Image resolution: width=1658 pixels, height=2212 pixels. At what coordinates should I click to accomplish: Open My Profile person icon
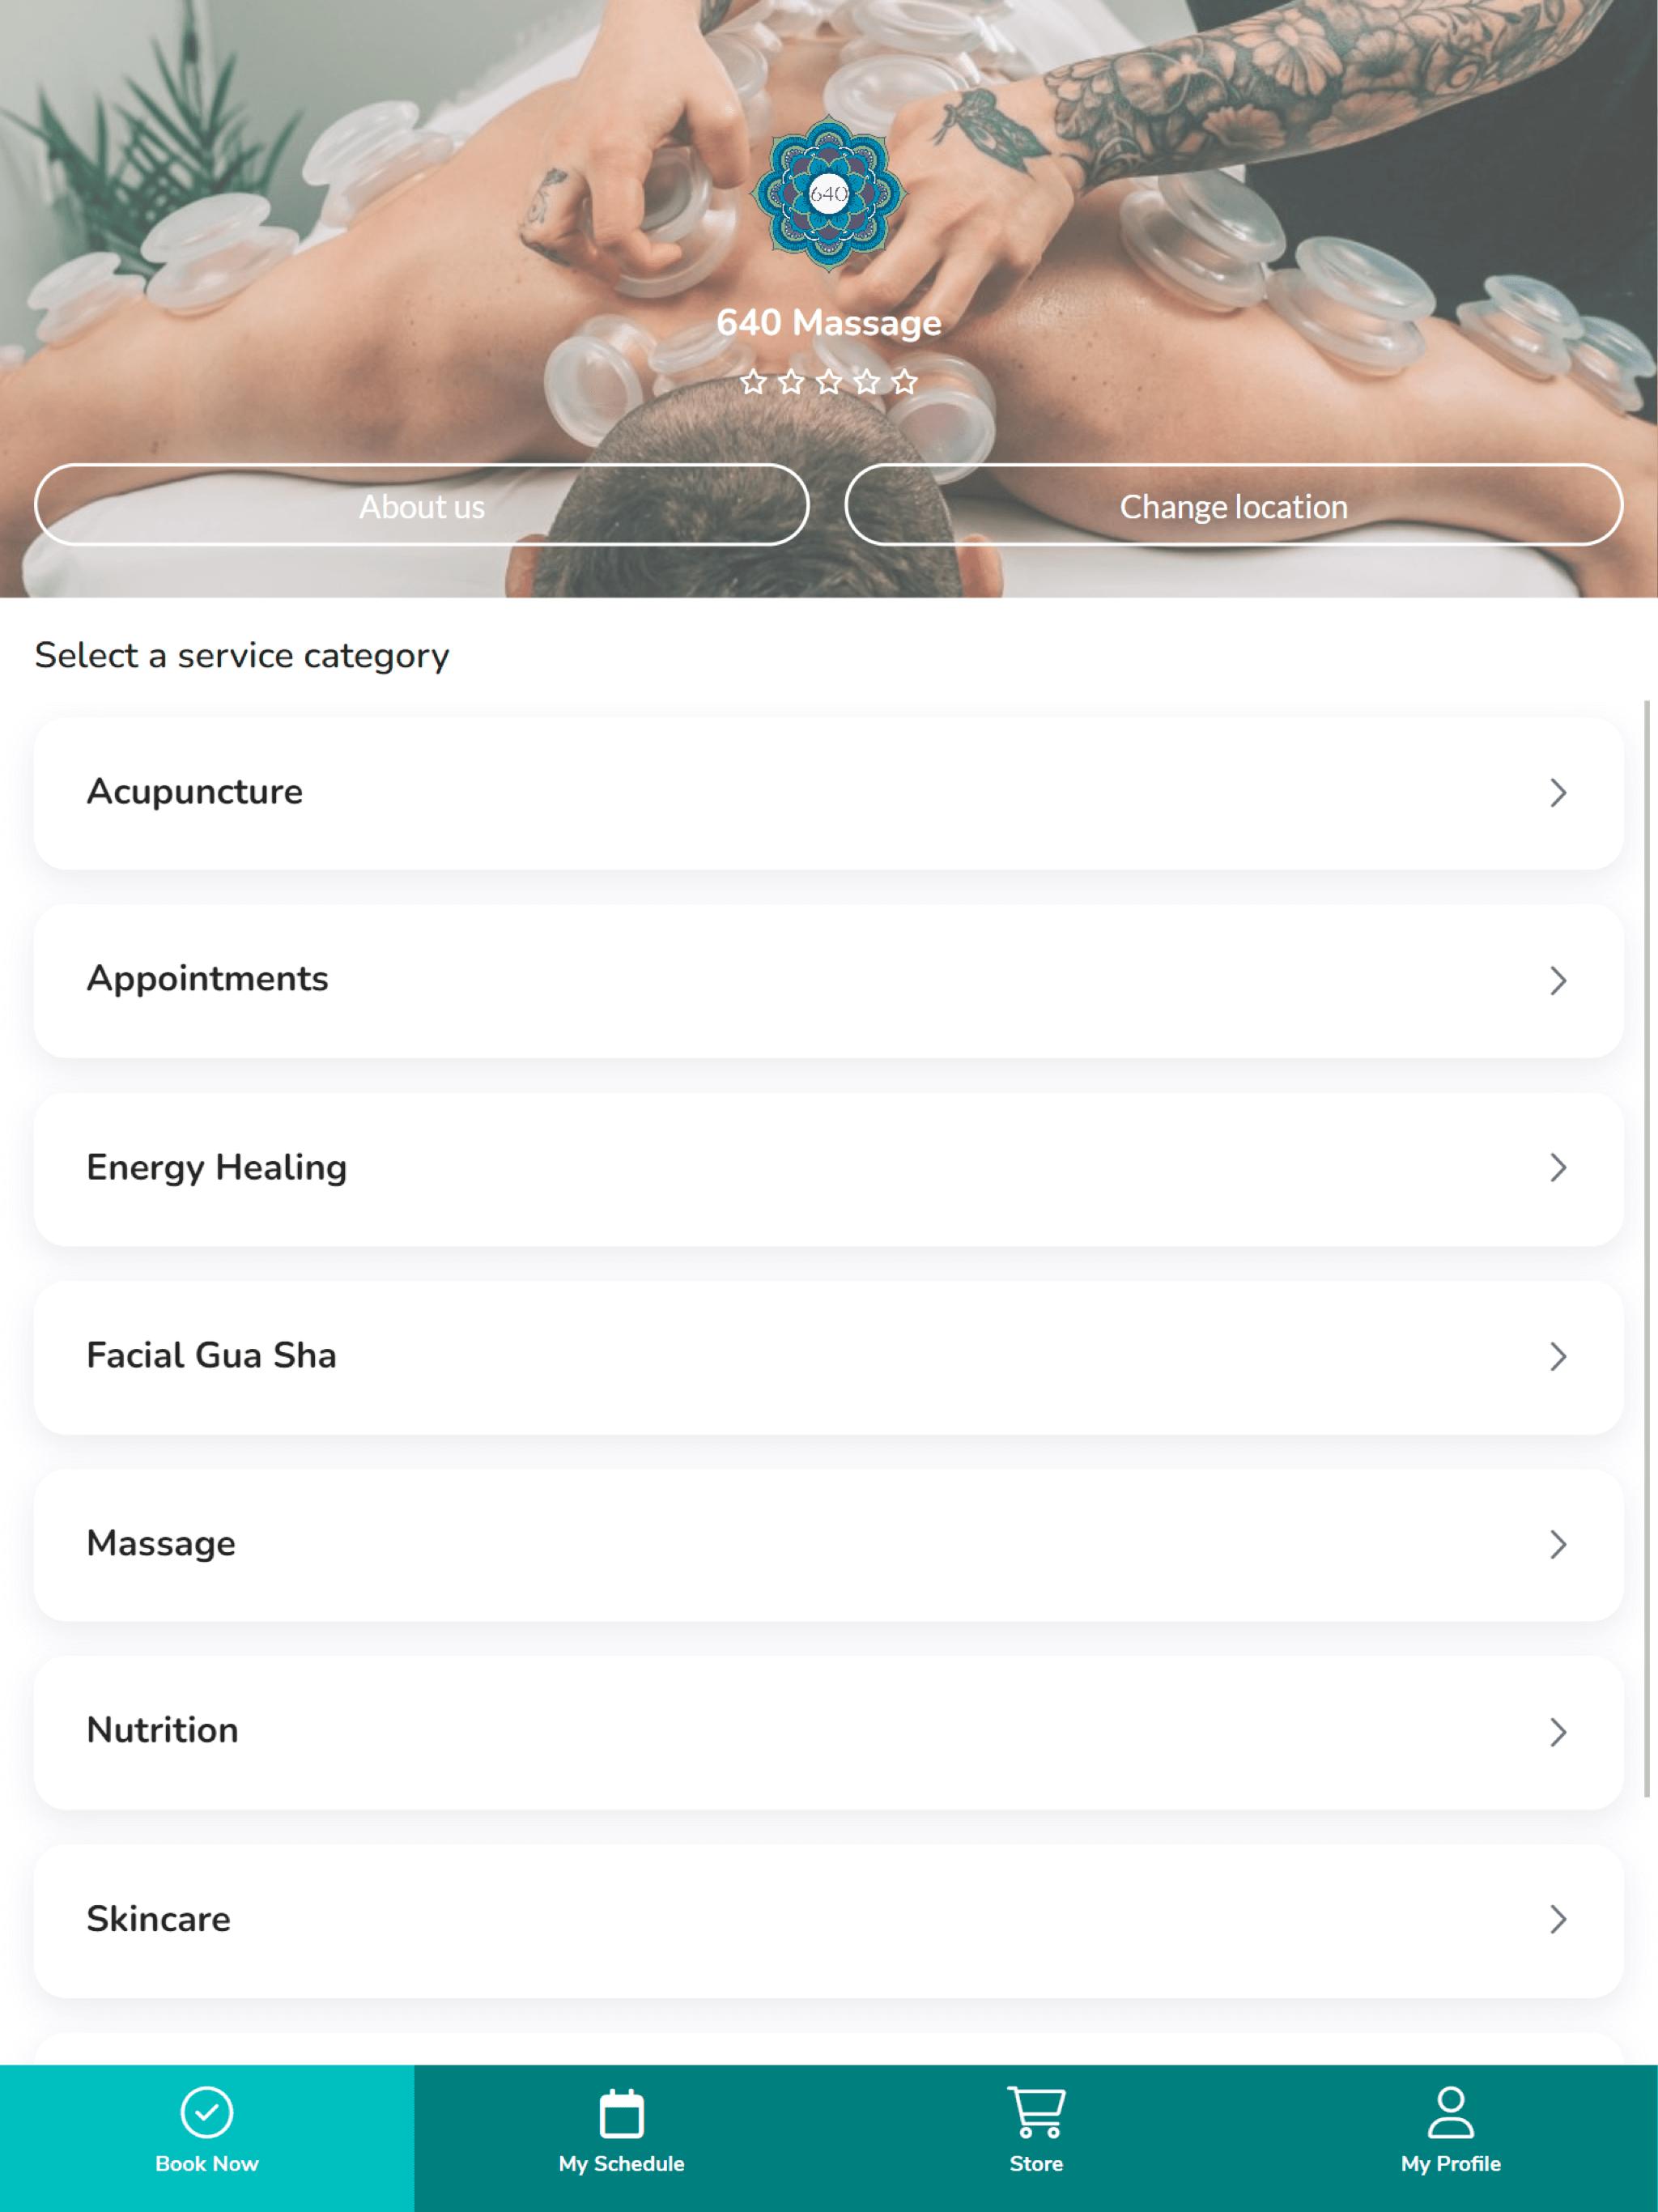pos(1450,2112)
